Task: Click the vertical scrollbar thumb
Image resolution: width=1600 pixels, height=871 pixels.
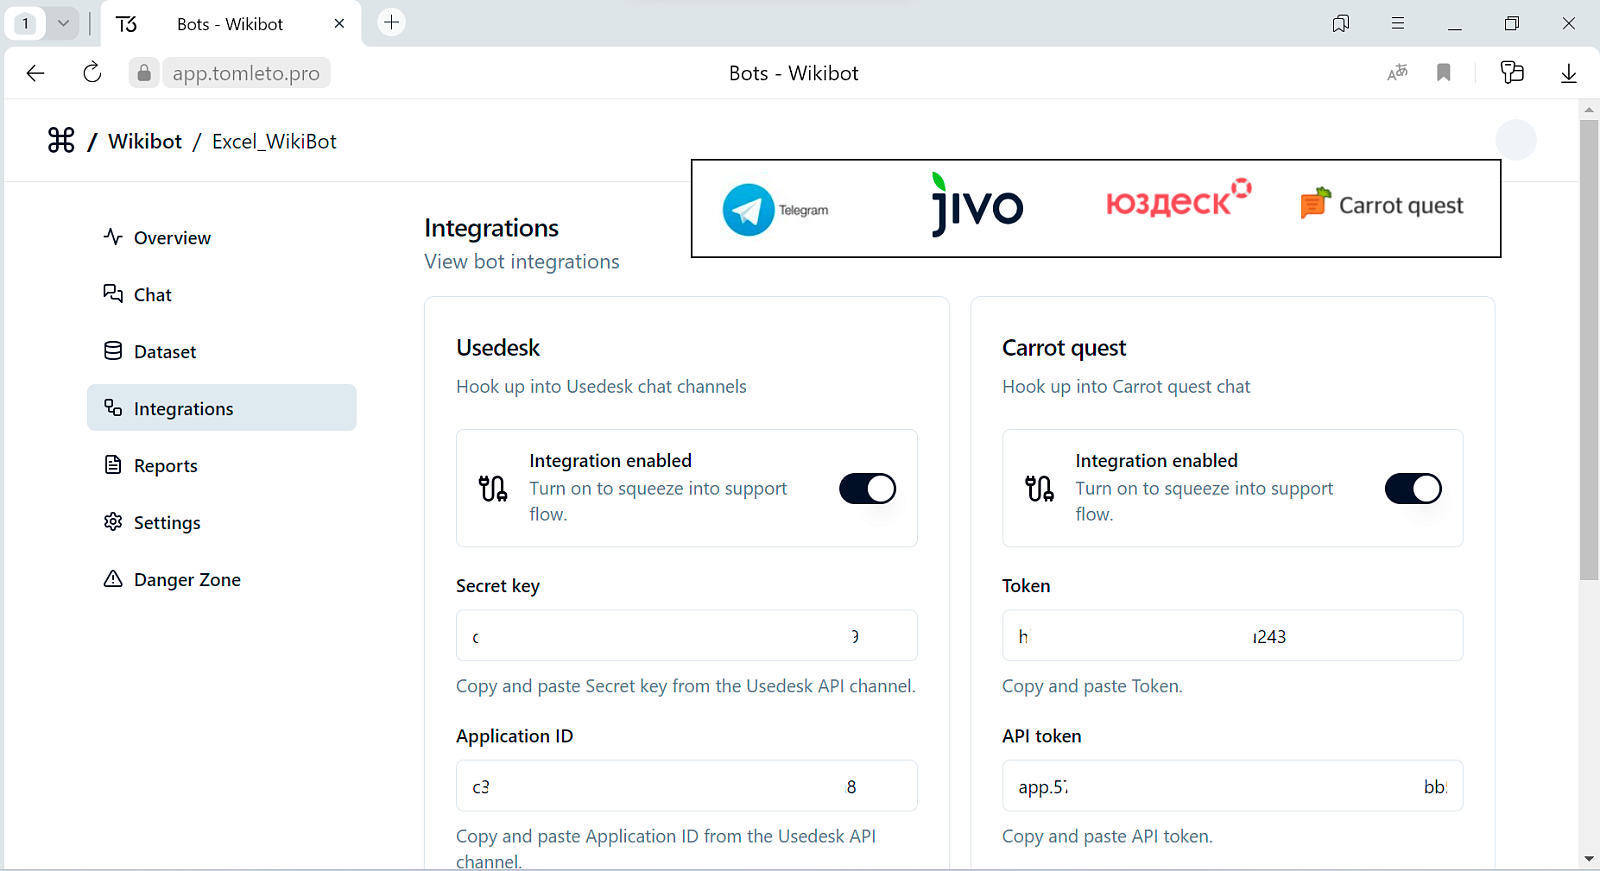Action: [x=1589, y=350]
